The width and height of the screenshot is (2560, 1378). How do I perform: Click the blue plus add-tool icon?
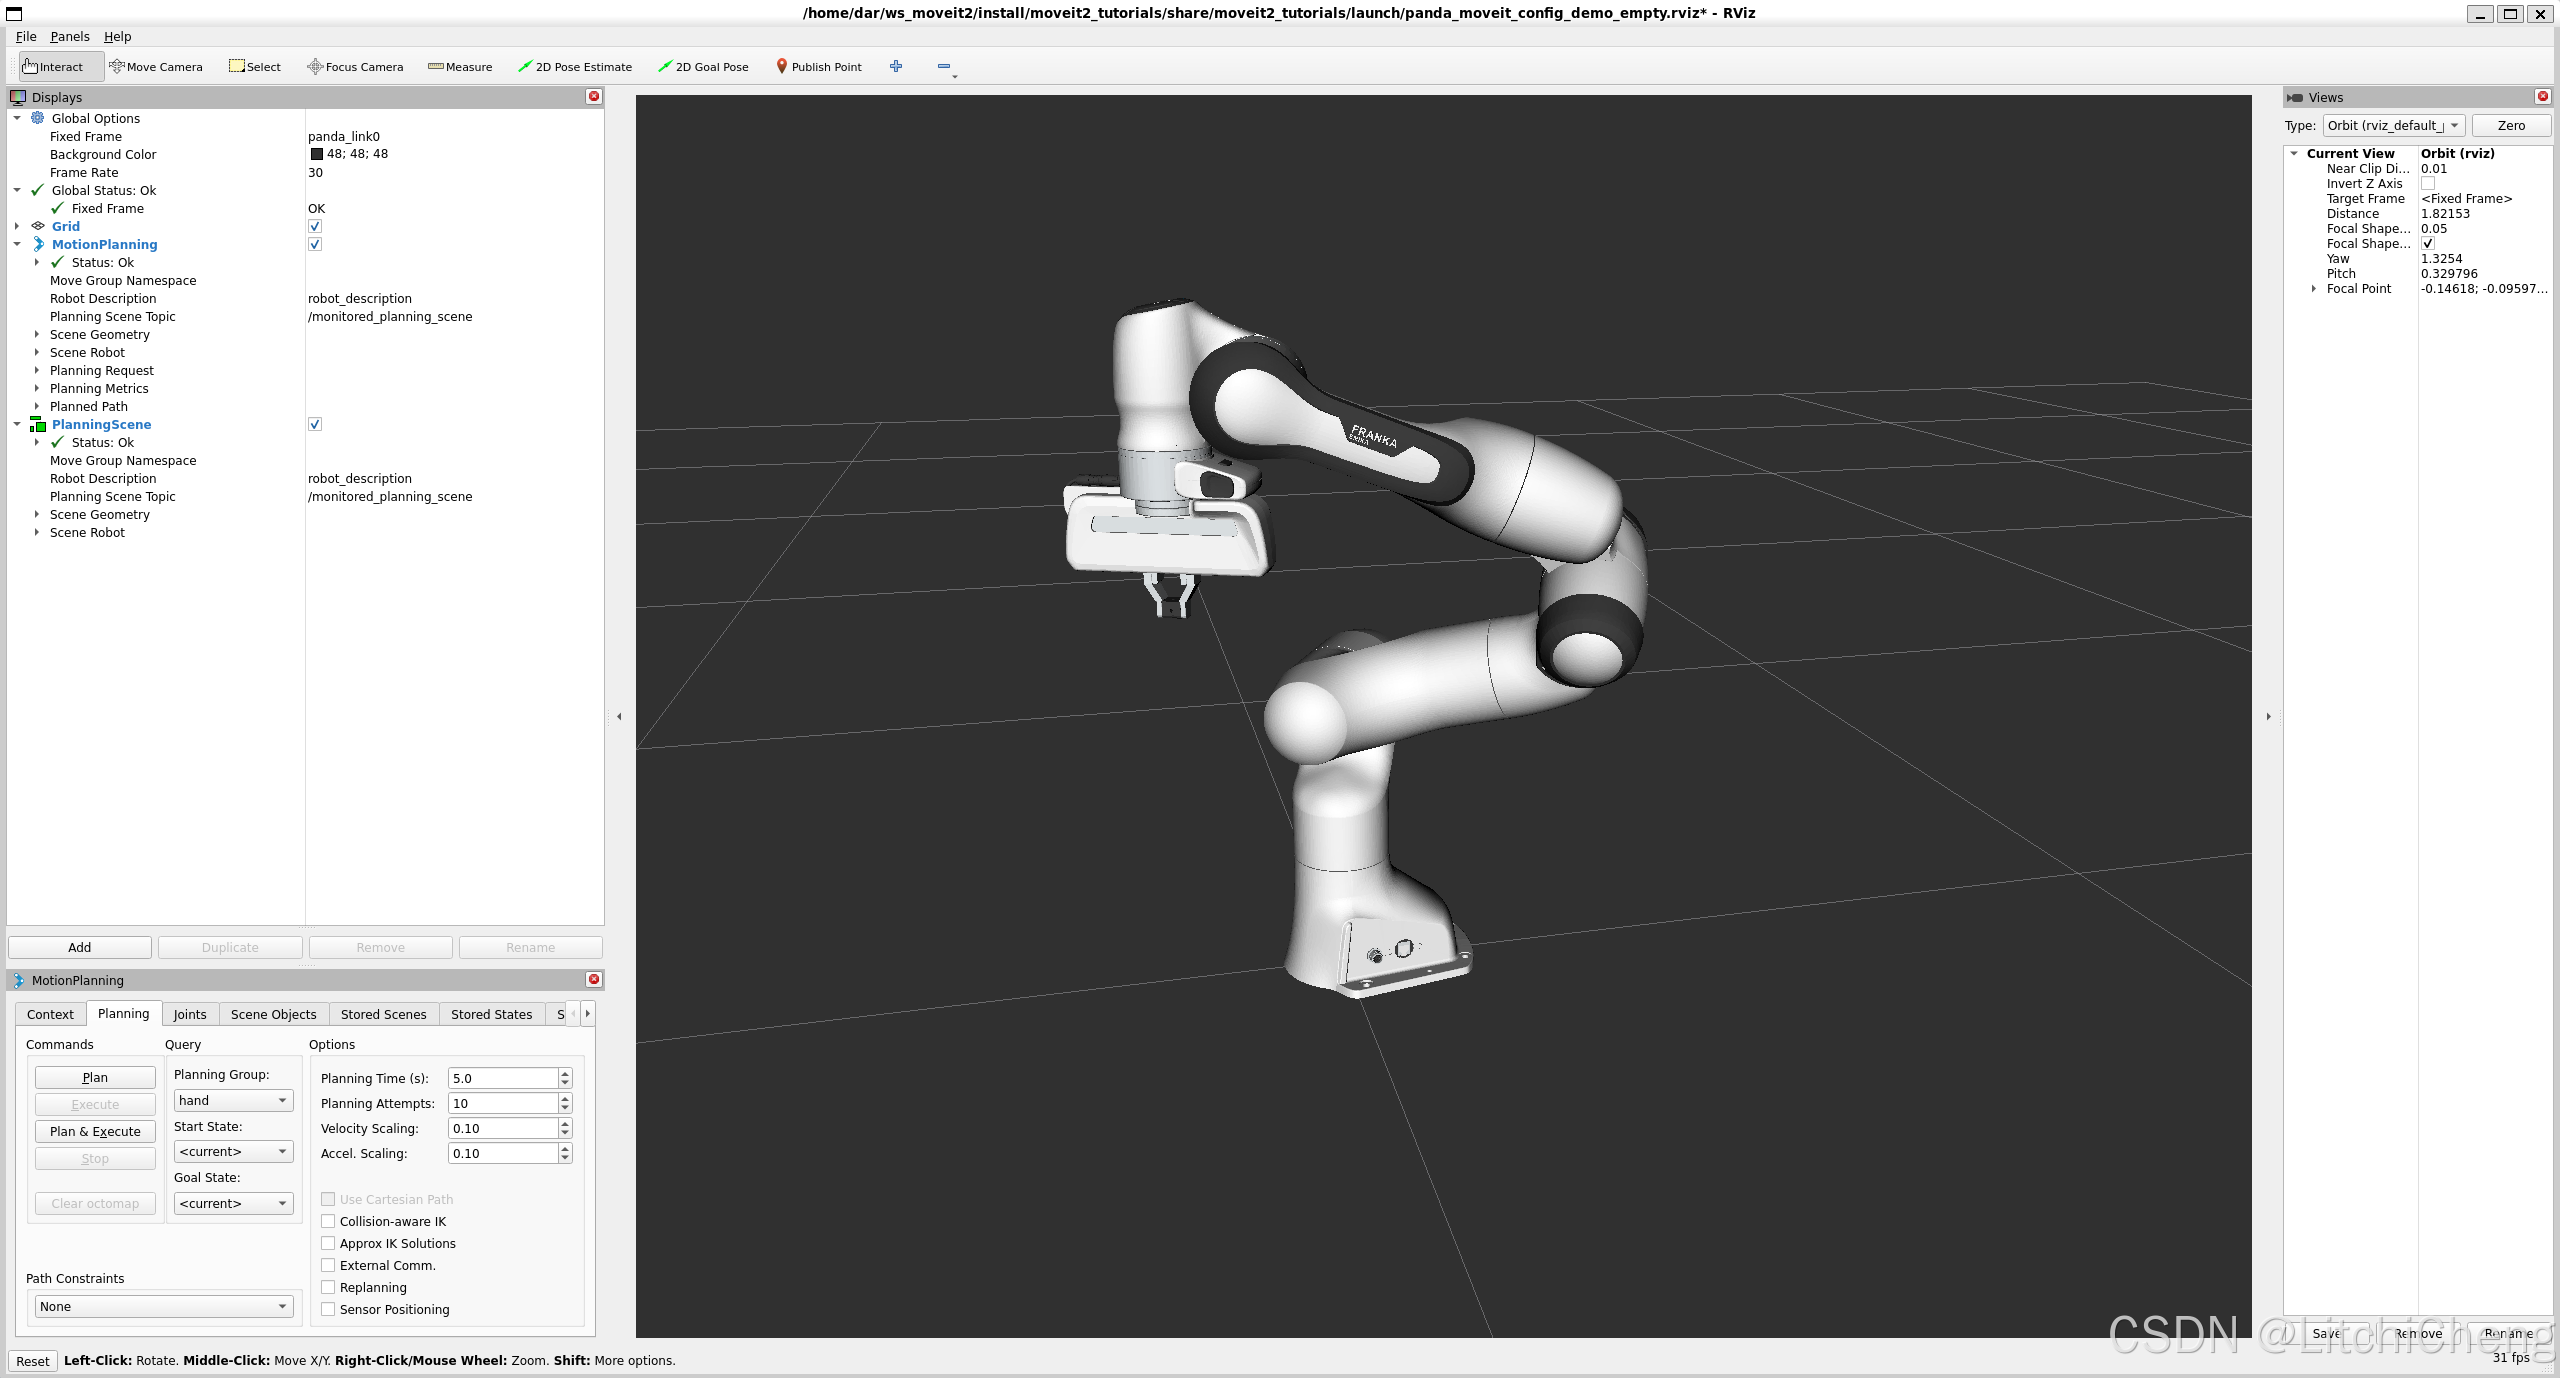coord(896,66)
